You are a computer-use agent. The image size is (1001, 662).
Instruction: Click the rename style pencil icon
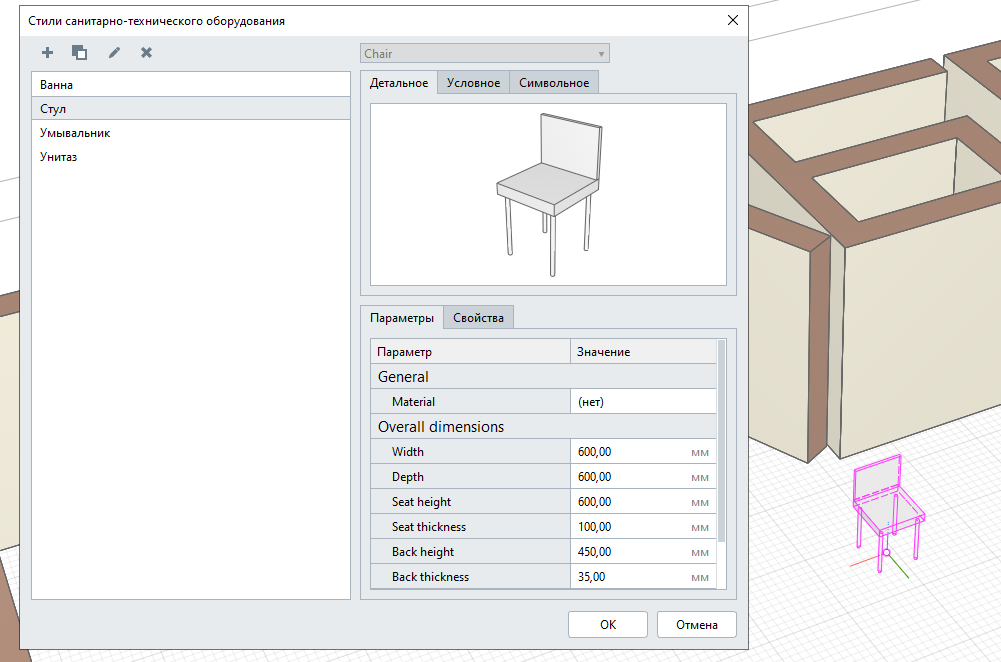click(114, 52)
